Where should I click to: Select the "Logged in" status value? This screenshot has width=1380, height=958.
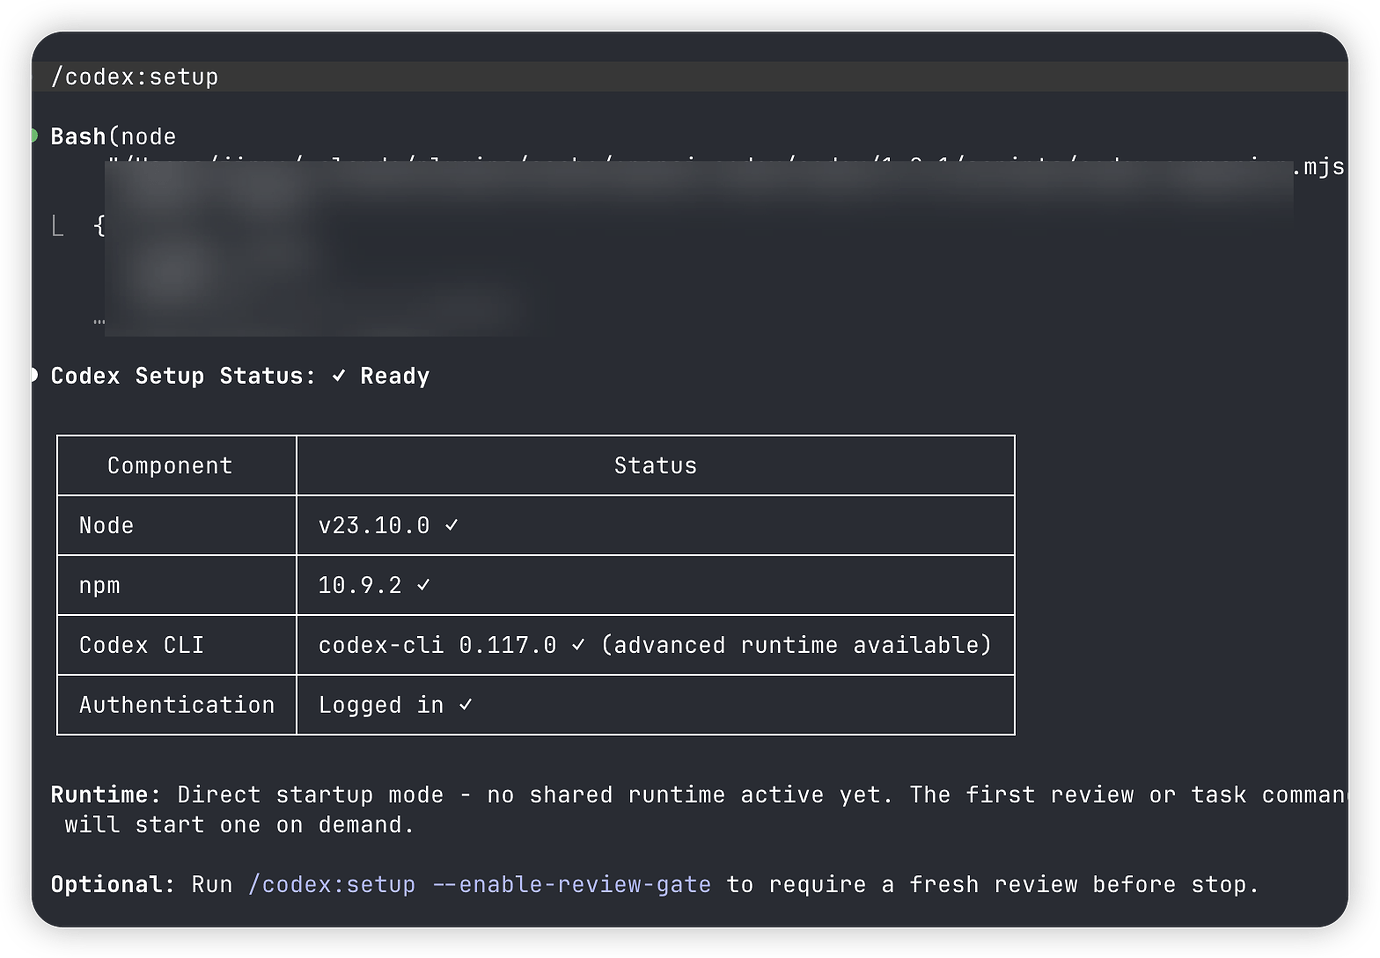click(x=381, y=706)
